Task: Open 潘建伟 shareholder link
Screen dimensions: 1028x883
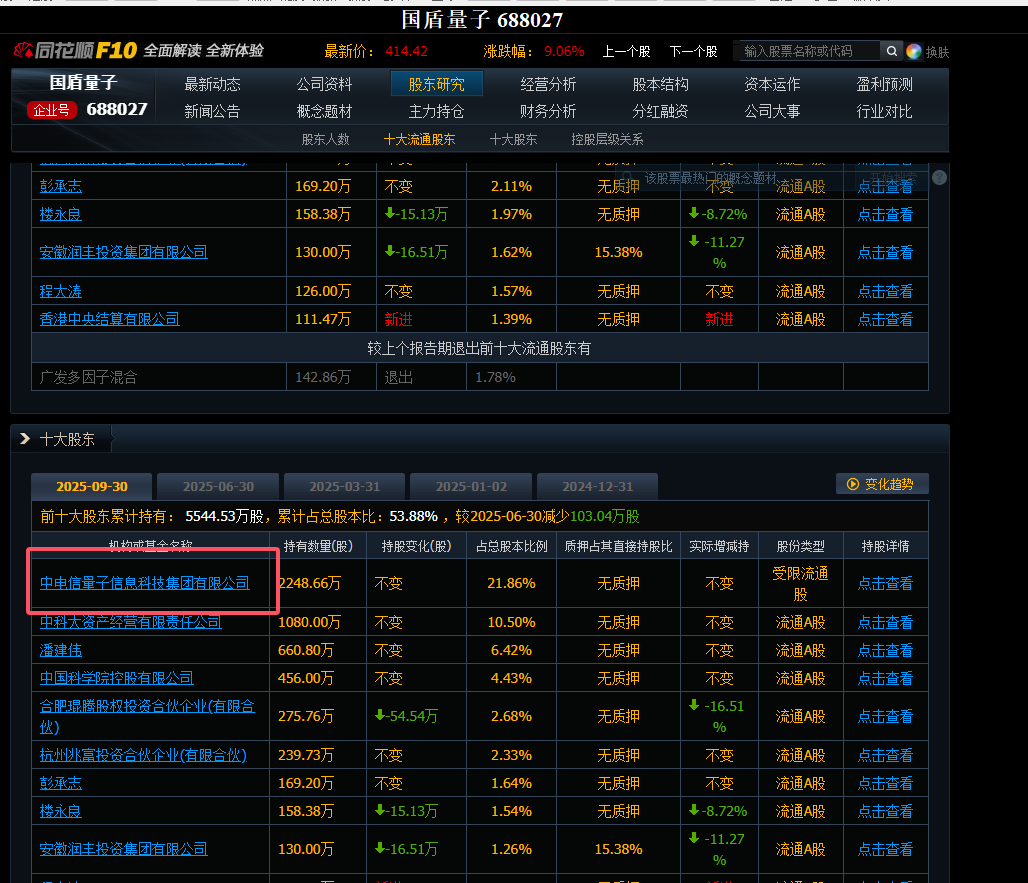Action: [x=61, y=650]
